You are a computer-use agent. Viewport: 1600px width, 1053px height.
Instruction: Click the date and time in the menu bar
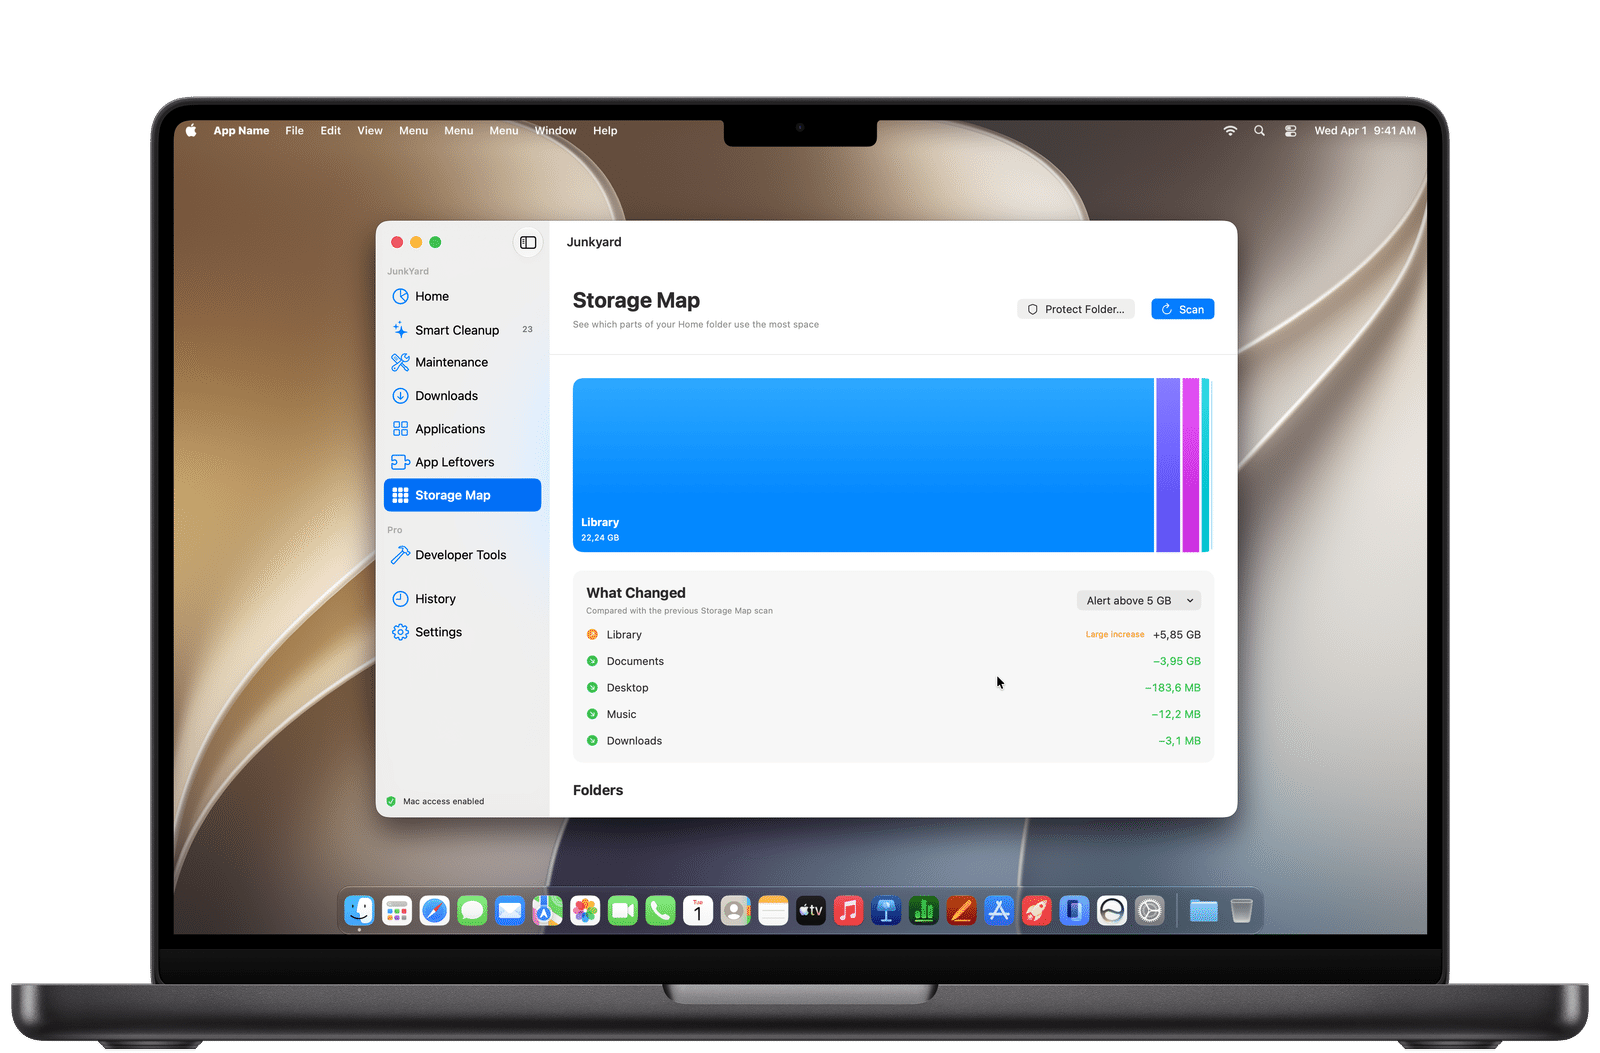(1365, 131)
